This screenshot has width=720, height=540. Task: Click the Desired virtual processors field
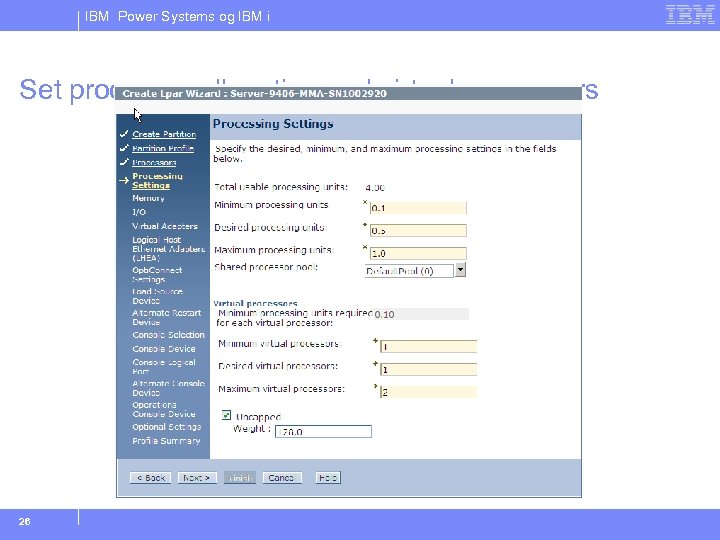[x=428, y=369]
